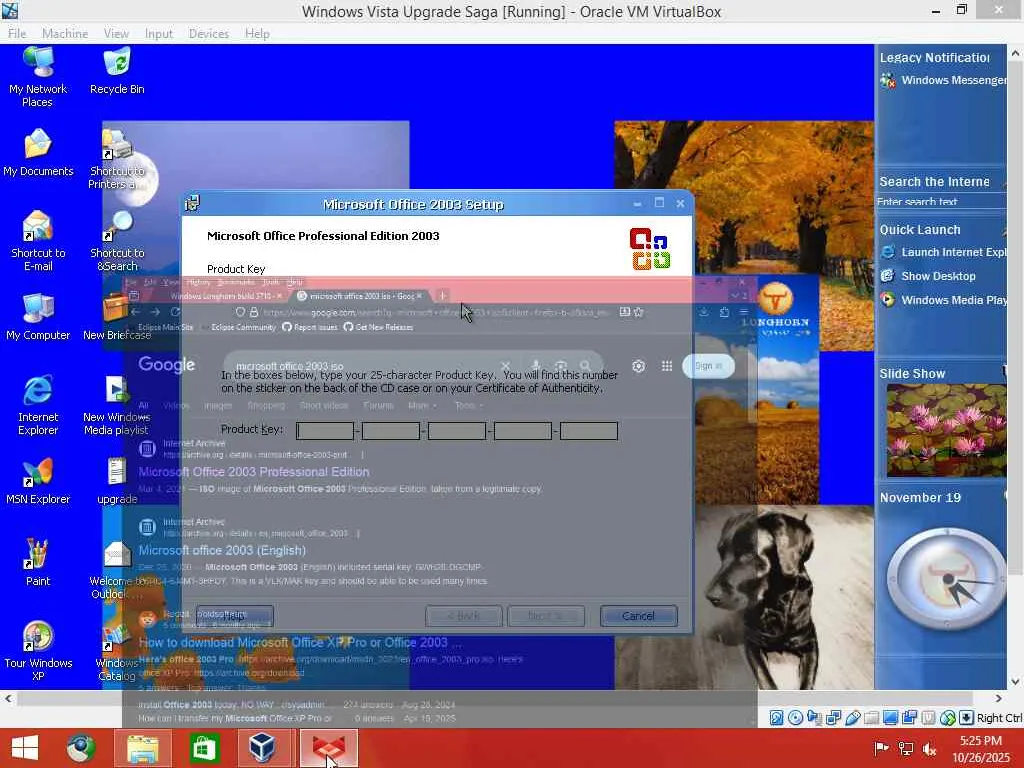Viewport: 1024px width, 768px height.
Task: Click the muted volume tray icon
Action: 929,749
